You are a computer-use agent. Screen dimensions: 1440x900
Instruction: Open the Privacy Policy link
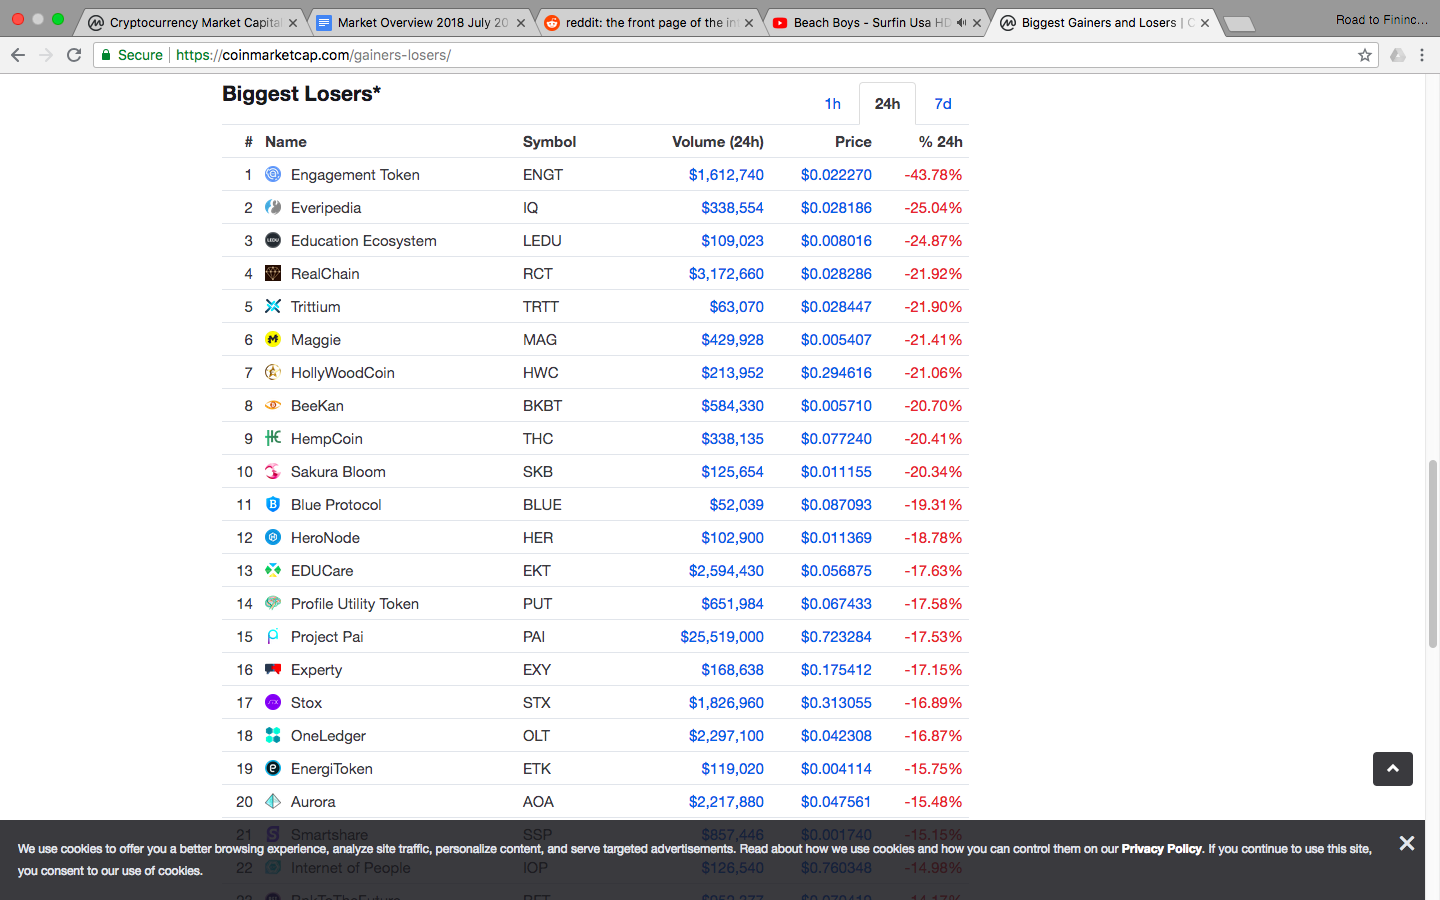(x=1161, y=849)
